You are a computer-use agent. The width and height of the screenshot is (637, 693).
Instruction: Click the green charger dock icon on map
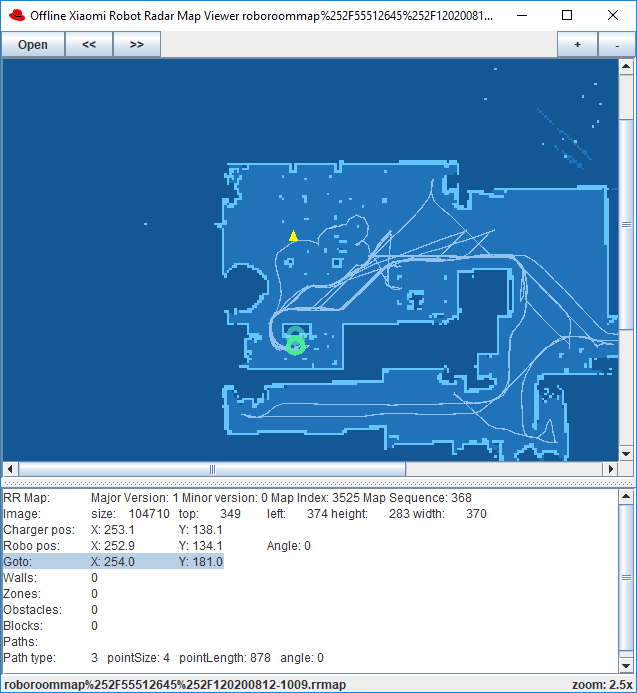(x=295, y=341)
